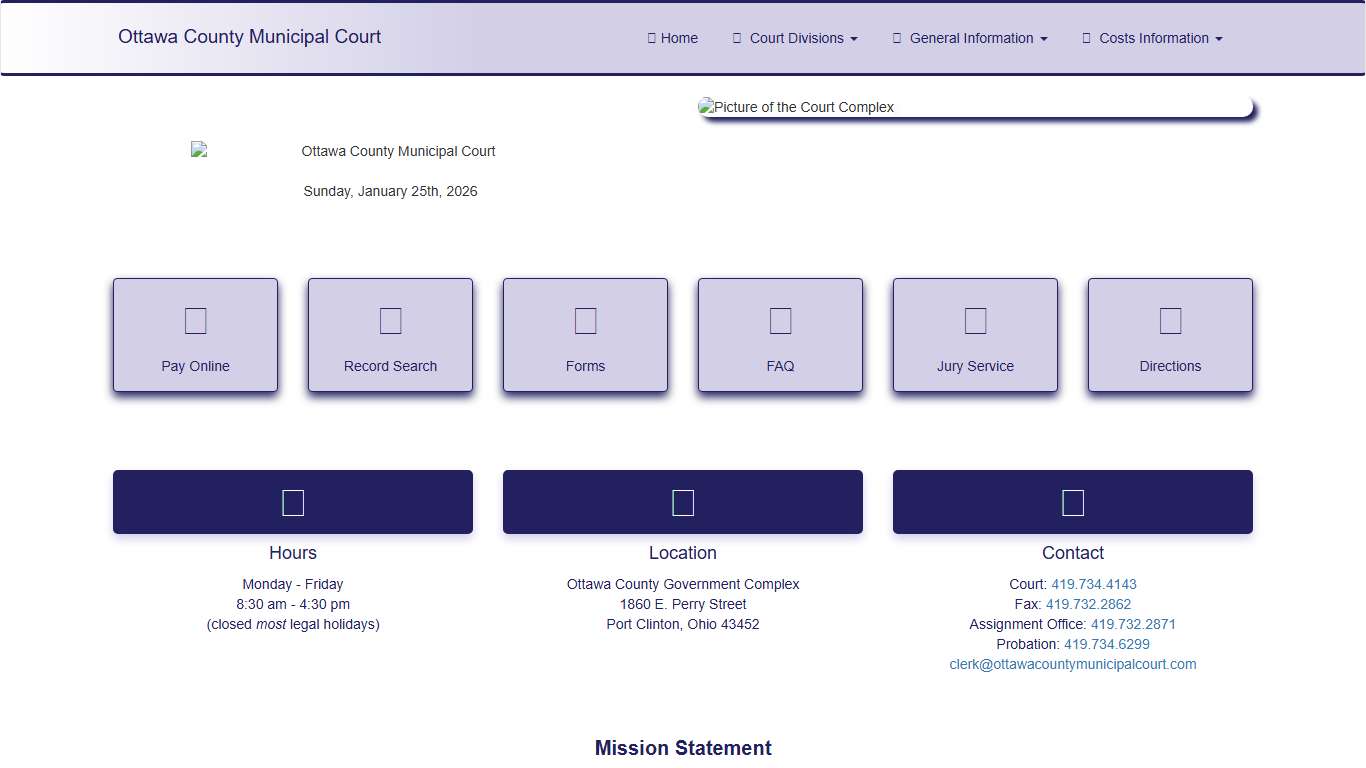Image resolution: width=1366 pixels, height=768 pixels.
Task: Click the icon above Location heading
Action: 683,502
